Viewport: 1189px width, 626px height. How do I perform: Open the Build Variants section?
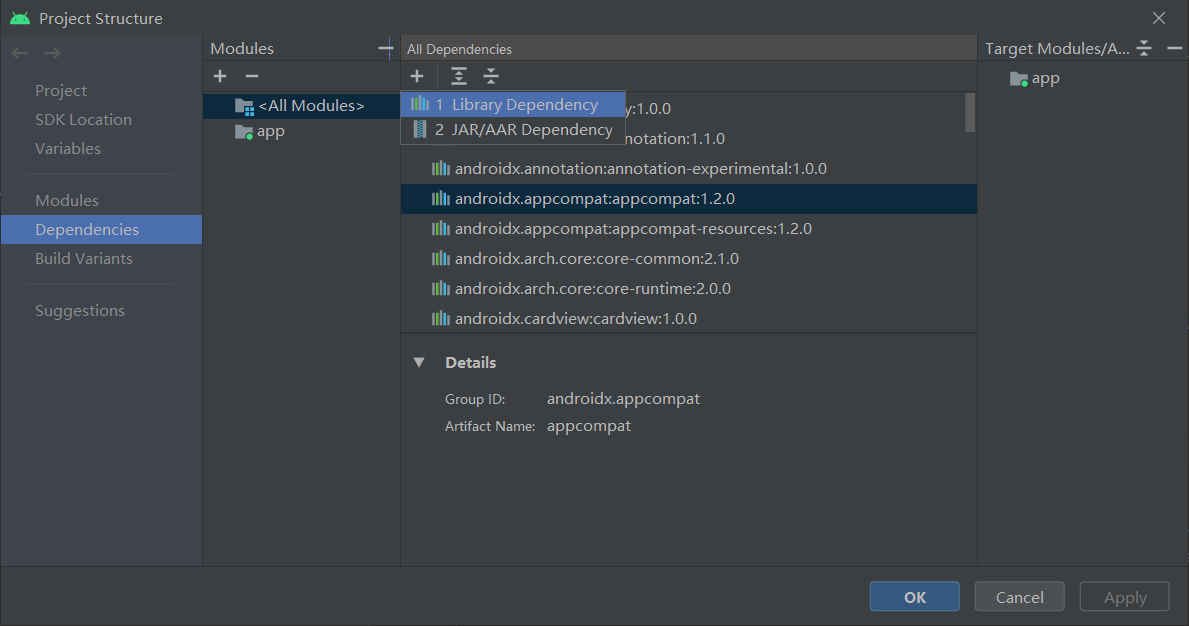83,258
